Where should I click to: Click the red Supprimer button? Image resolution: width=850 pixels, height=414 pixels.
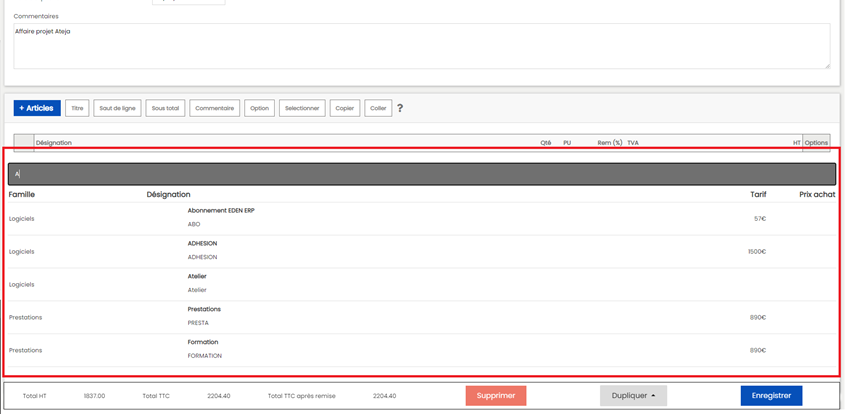pos(496,395)
